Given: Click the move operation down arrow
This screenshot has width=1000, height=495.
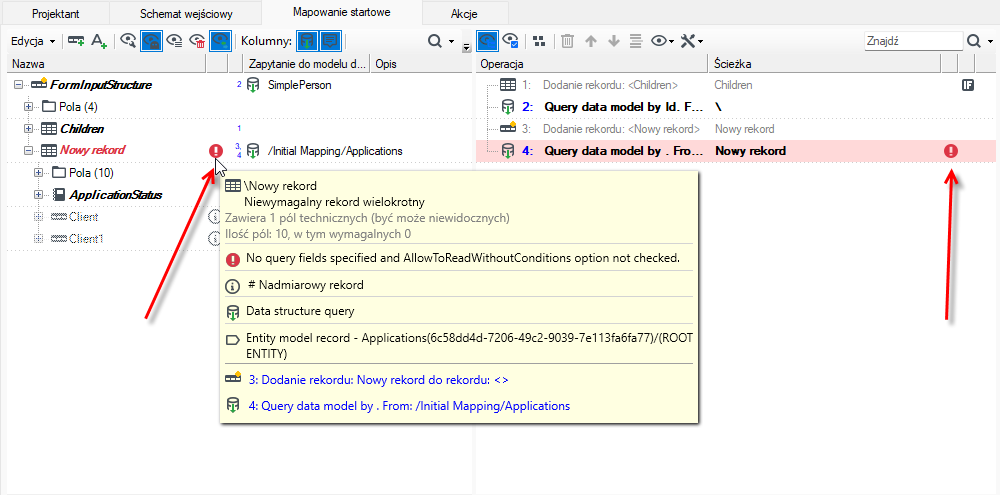Looking at the screenshot, I should (614, 41).
